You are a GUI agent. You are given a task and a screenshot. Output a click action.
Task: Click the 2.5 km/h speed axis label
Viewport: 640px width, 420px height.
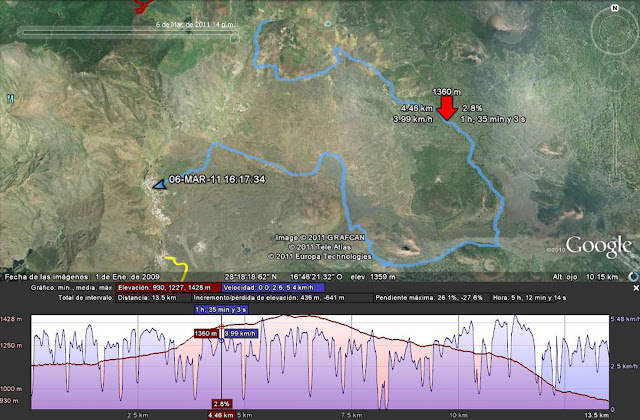(624, 366)
